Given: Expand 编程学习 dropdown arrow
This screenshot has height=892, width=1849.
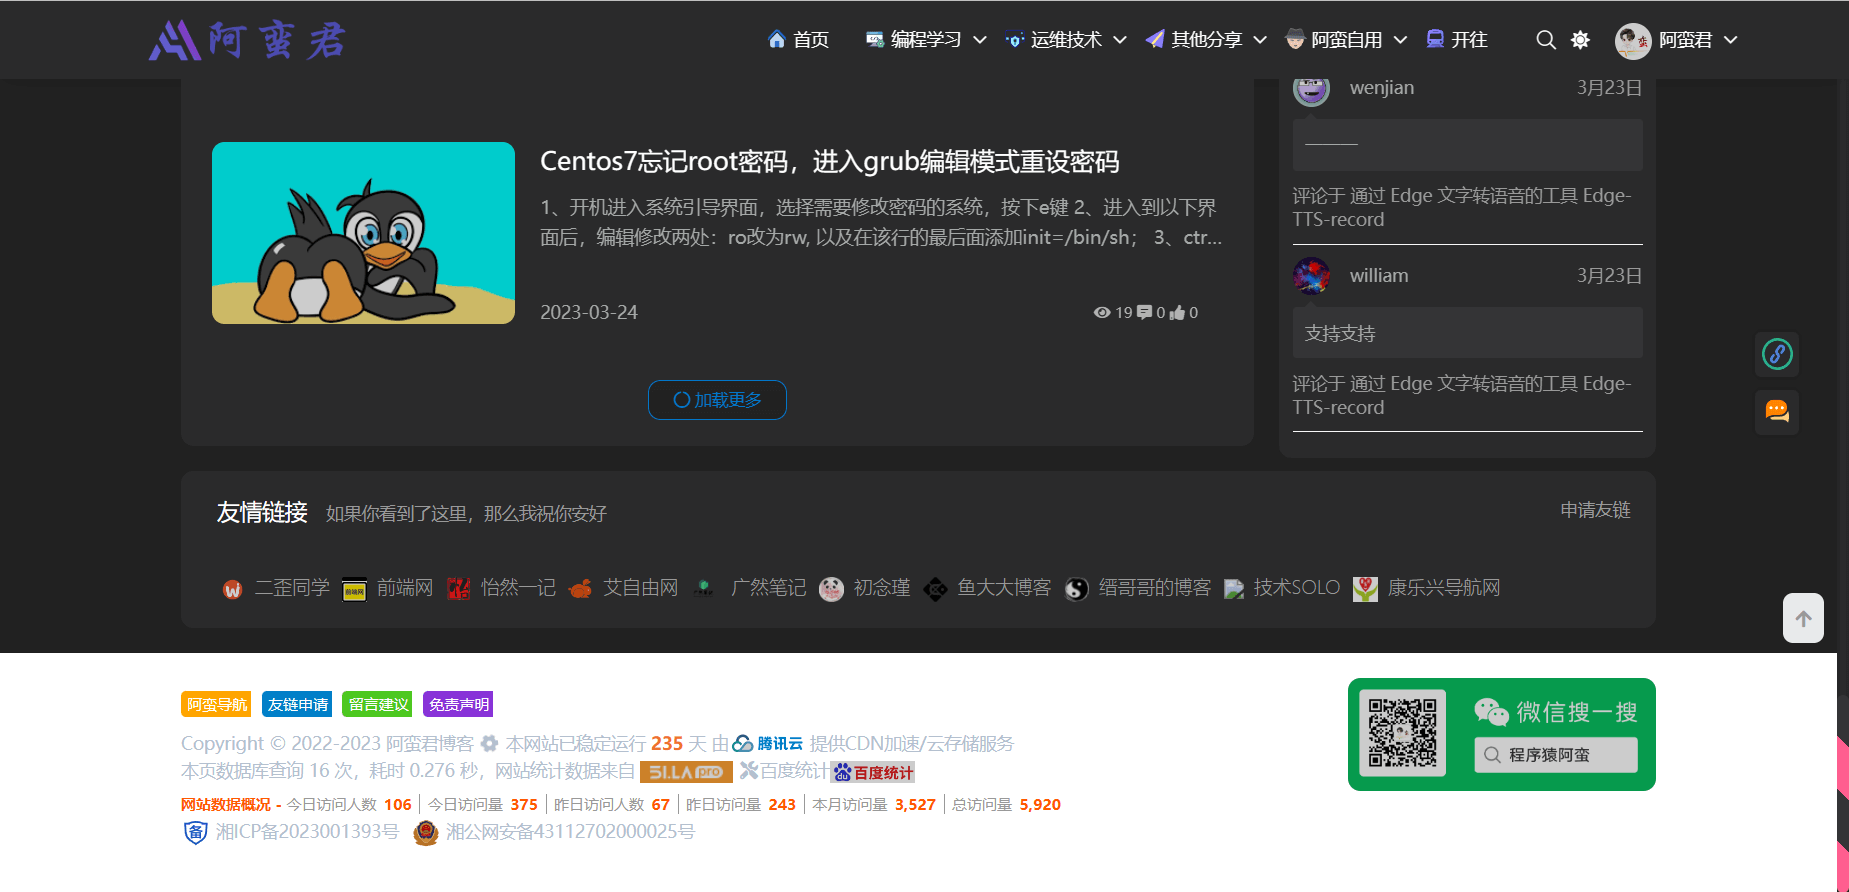Looking at the screenshot, I should 980,40.
